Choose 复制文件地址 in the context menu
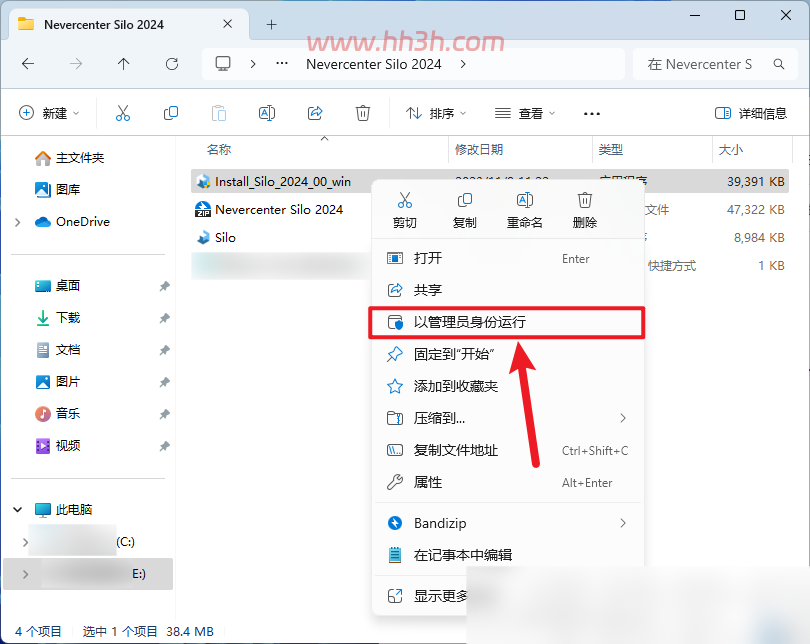The image size is (810, 644). click(508, 450)
